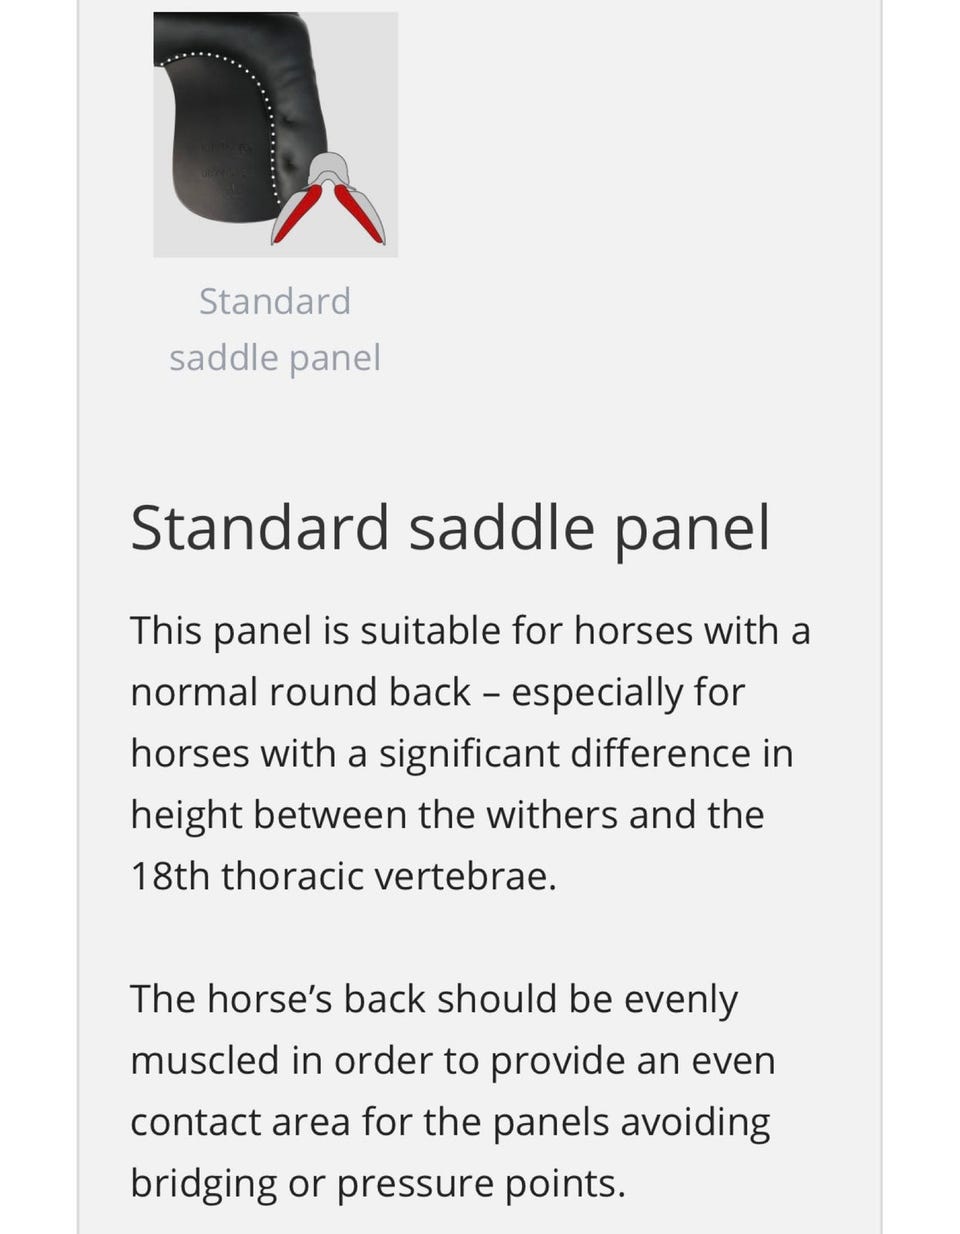
Task: Click the Standard saddle panel thumbnail image
Action: tap(275, 134)
